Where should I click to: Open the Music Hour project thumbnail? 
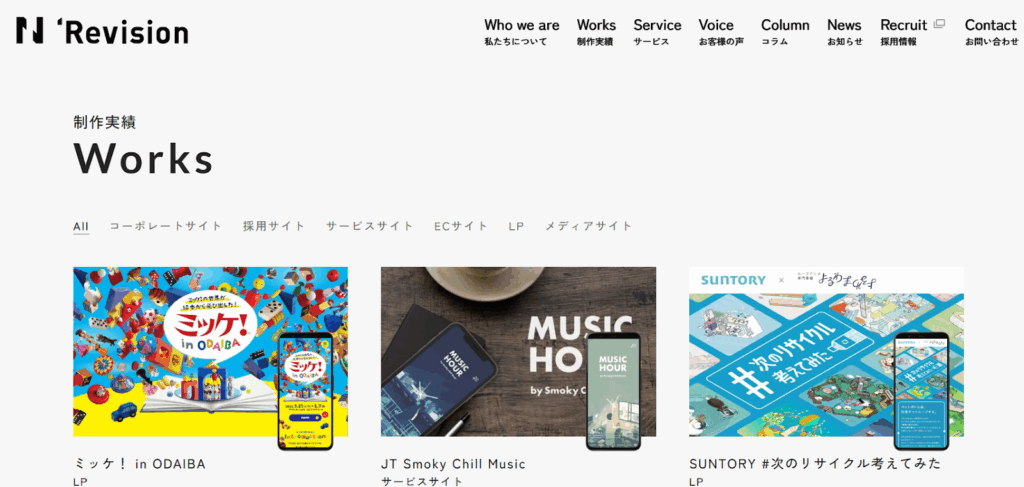519,352
